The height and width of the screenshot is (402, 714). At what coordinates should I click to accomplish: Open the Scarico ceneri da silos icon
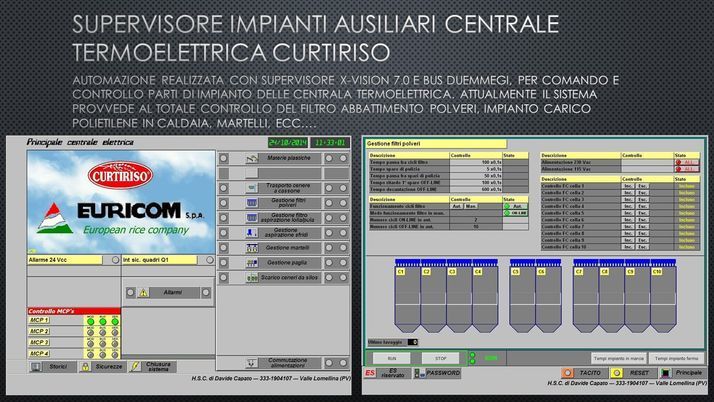tap(252, 278)
